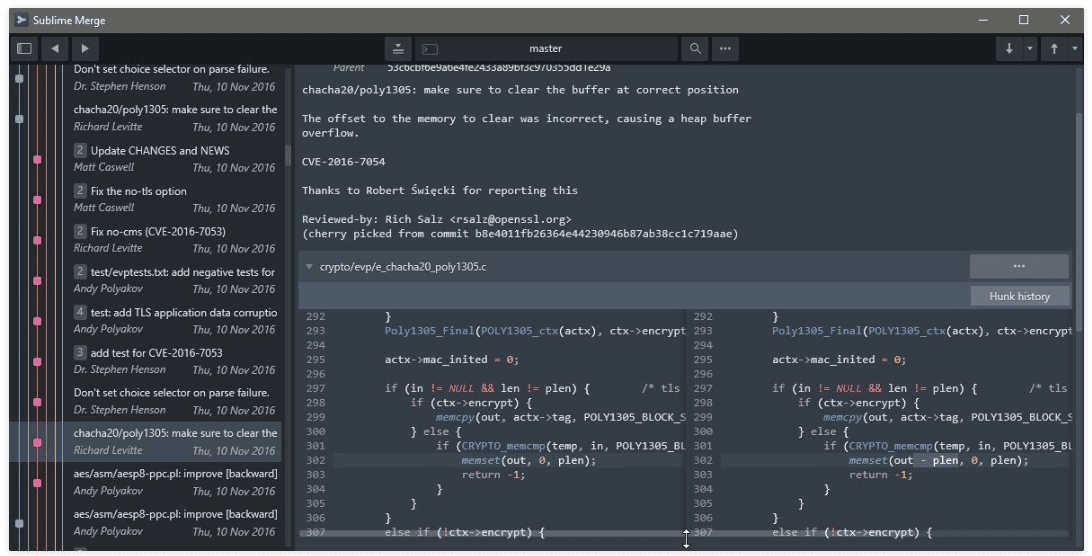Screen dimensions: 1092x556
Task: Toggle the sidebar panel icon
Action: coord(24,49)
